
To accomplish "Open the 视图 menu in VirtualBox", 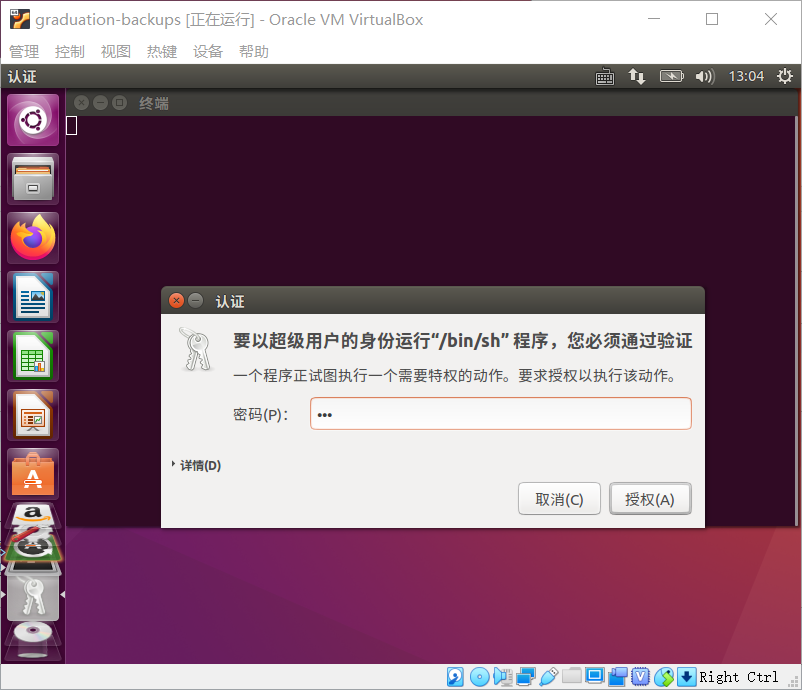I will [x=116, y=51].
